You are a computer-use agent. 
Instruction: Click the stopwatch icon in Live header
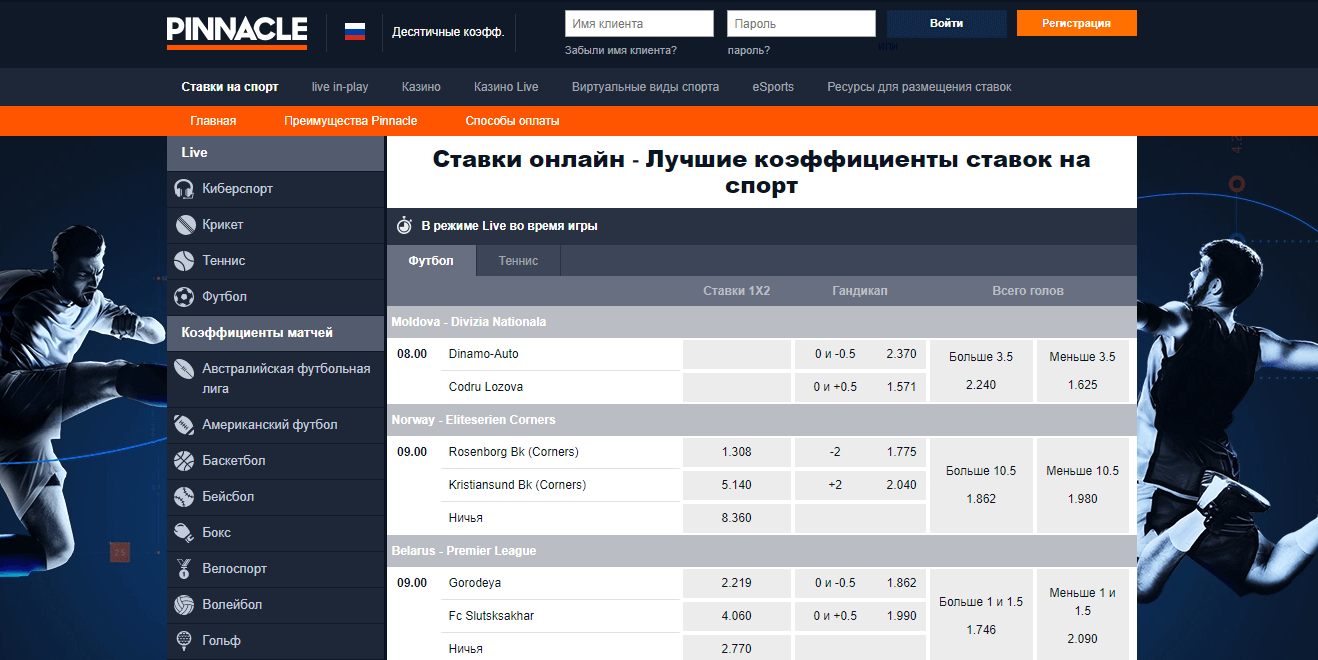click(x=404, y=225)
